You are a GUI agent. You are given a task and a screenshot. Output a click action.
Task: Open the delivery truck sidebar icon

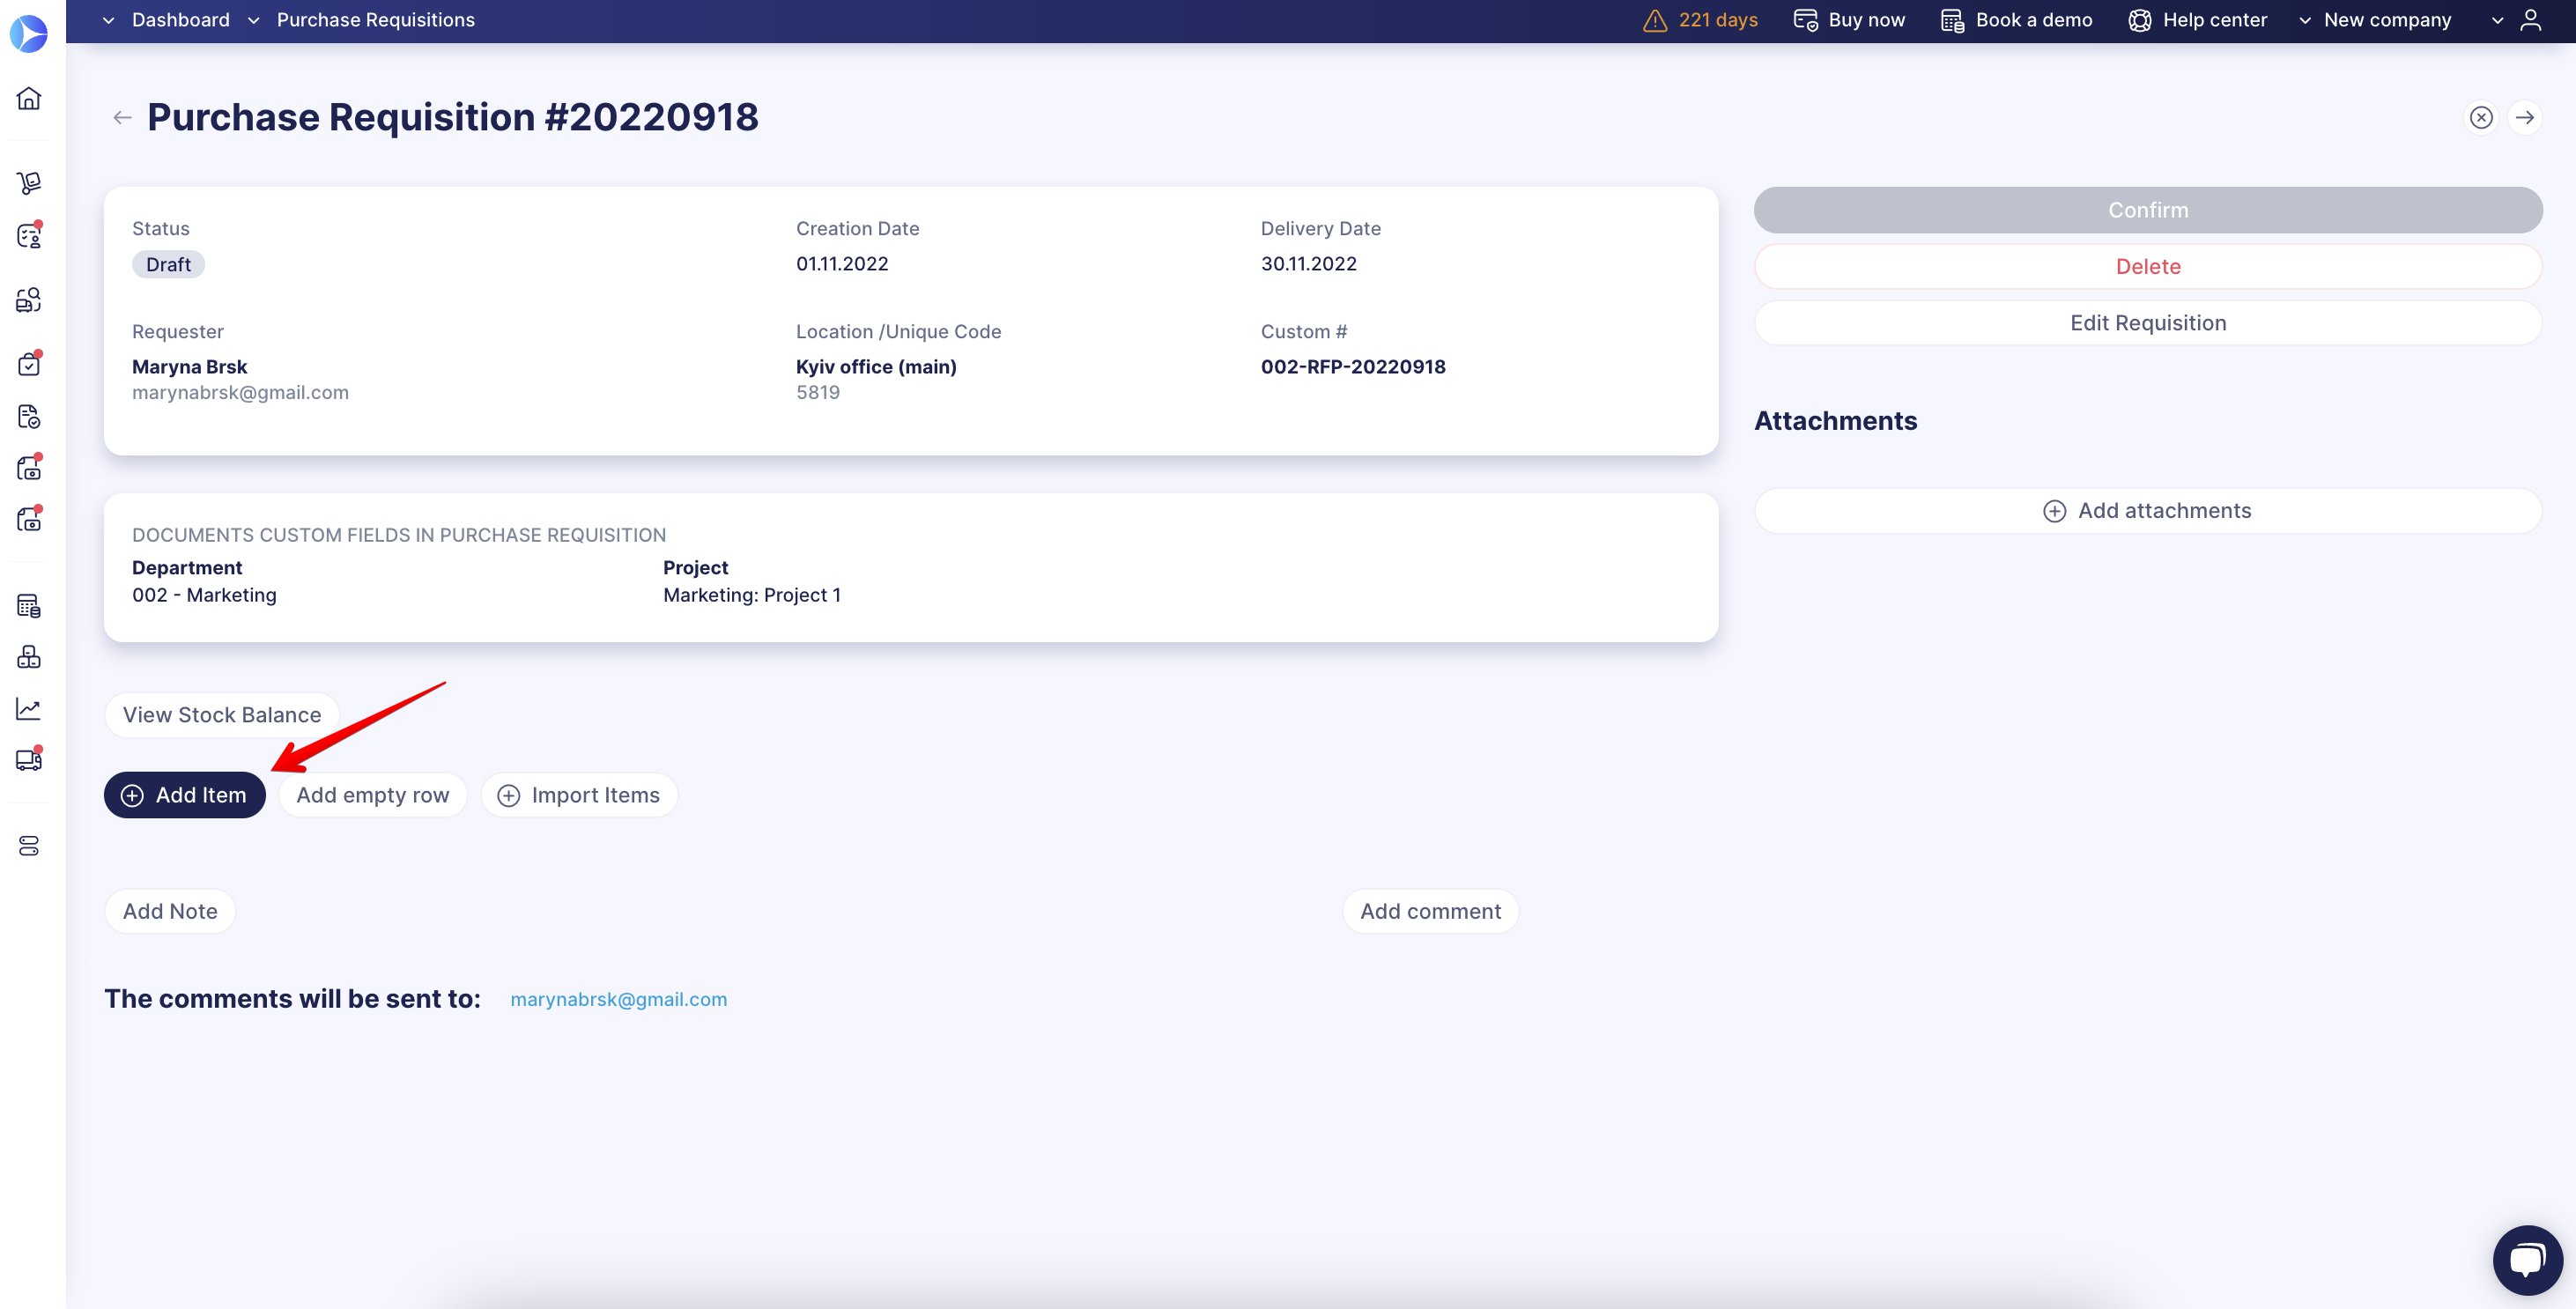click(x=29, y=760)
